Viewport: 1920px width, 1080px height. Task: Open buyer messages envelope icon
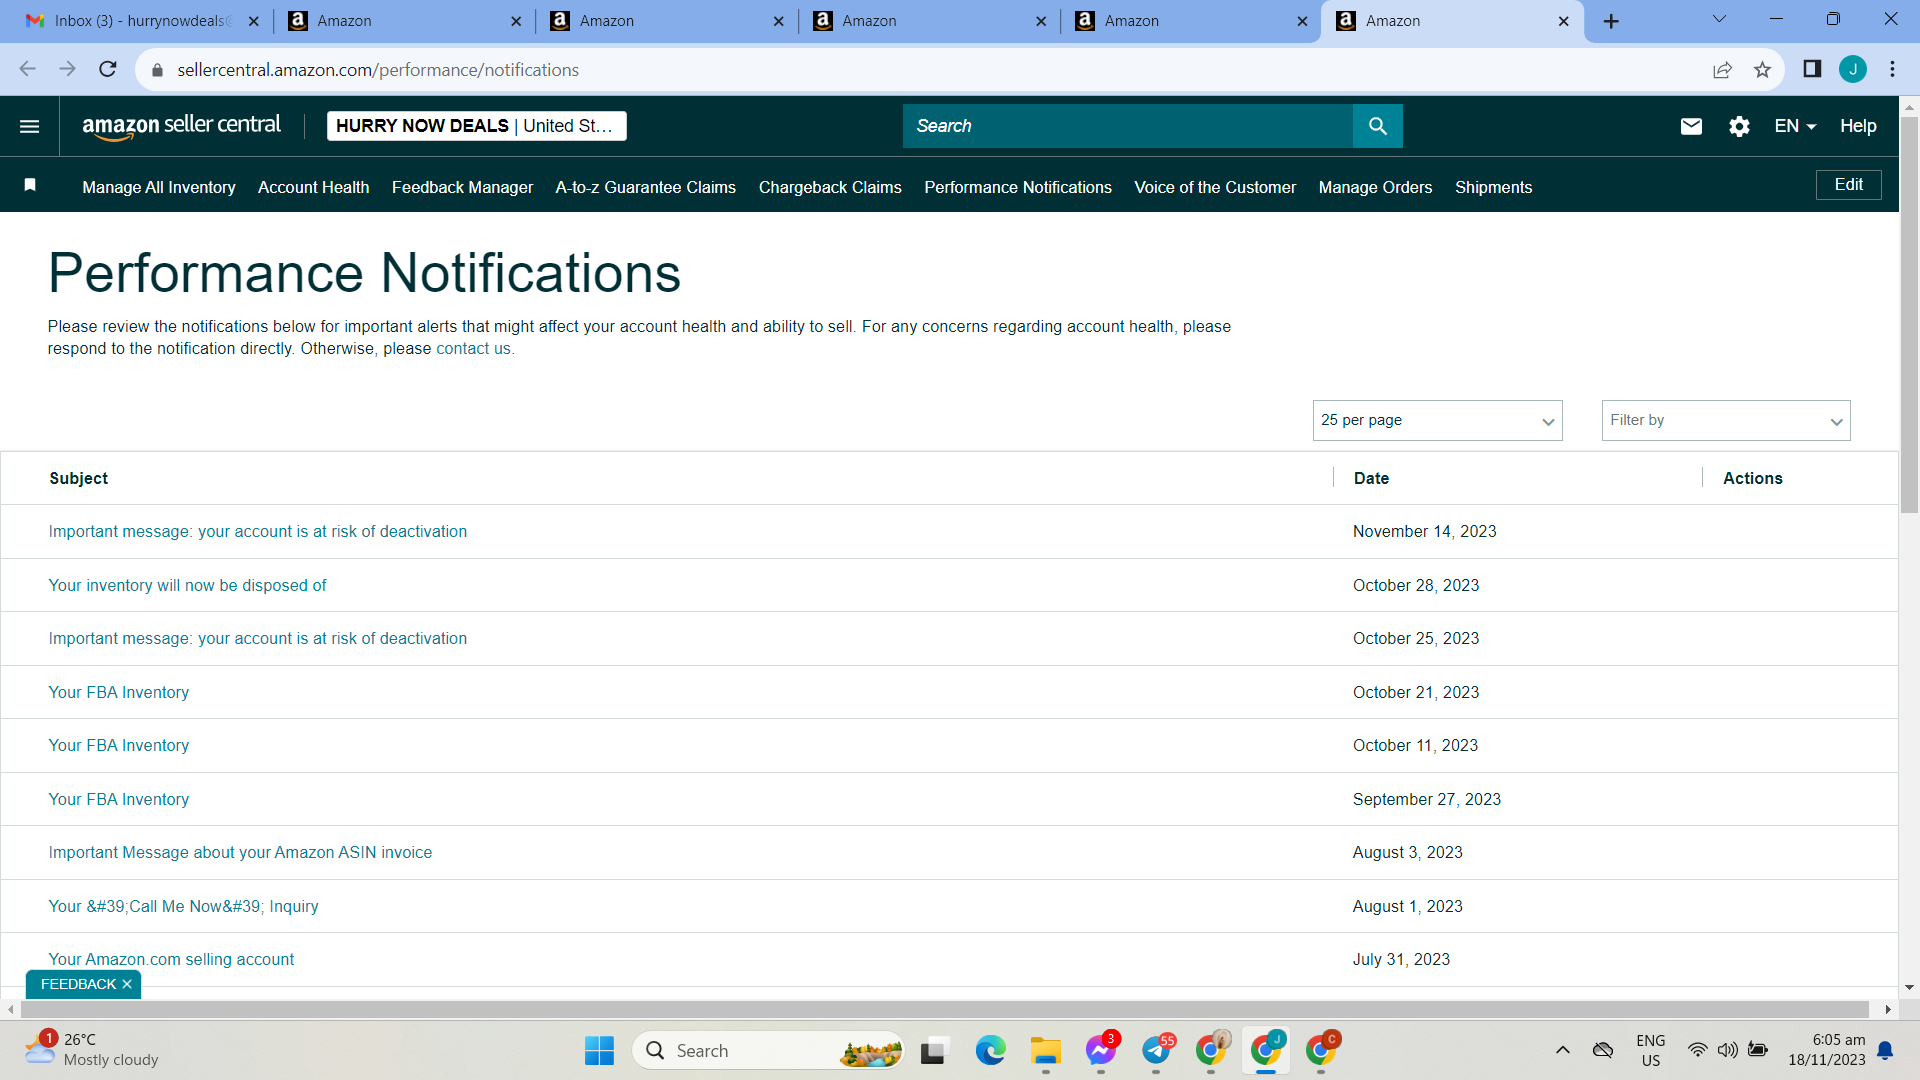click(x=1691, y=126)
